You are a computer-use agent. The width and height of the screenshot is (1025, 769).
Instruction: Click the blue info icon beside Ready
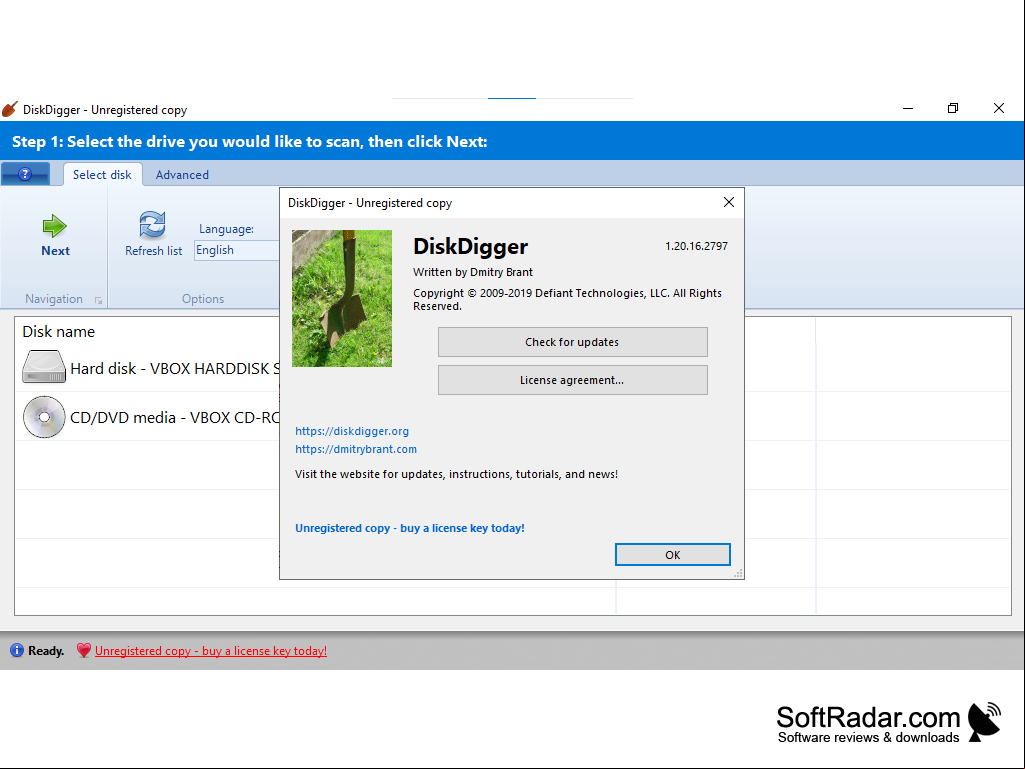17,650
